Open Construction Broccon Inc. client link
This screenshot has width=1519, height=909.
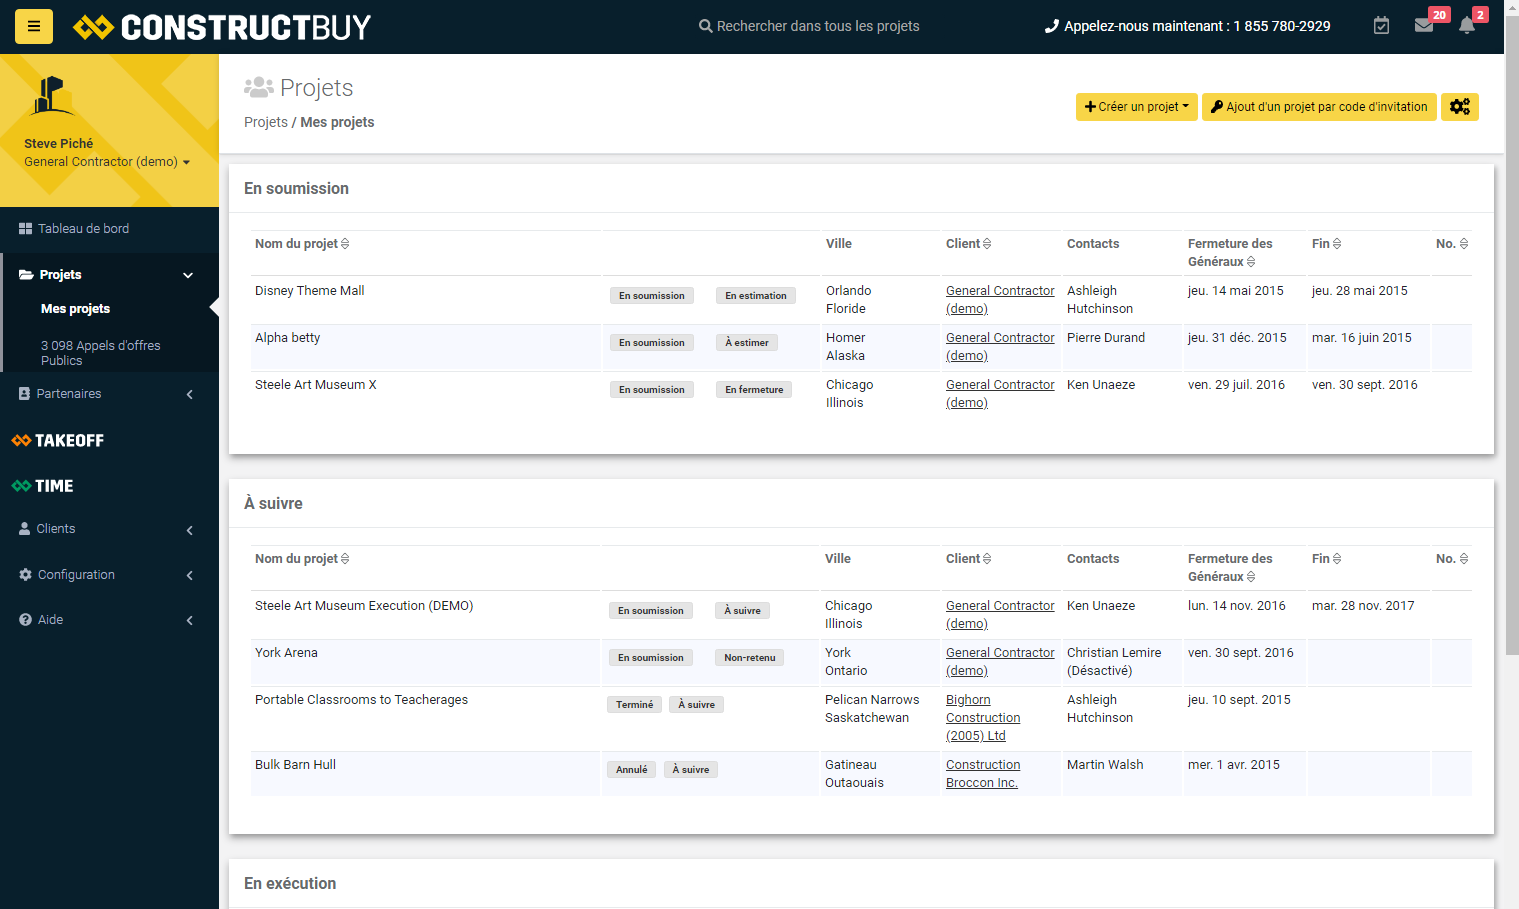tap(983, 774)
